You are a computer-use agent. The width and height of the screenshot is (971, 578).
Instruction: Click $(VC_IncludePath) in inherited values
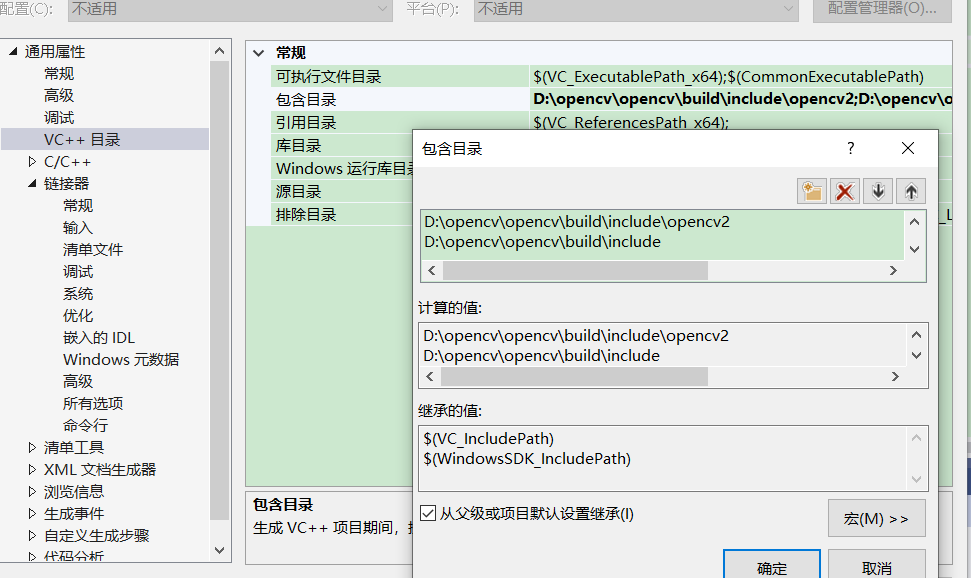click(x=489, y=439)
